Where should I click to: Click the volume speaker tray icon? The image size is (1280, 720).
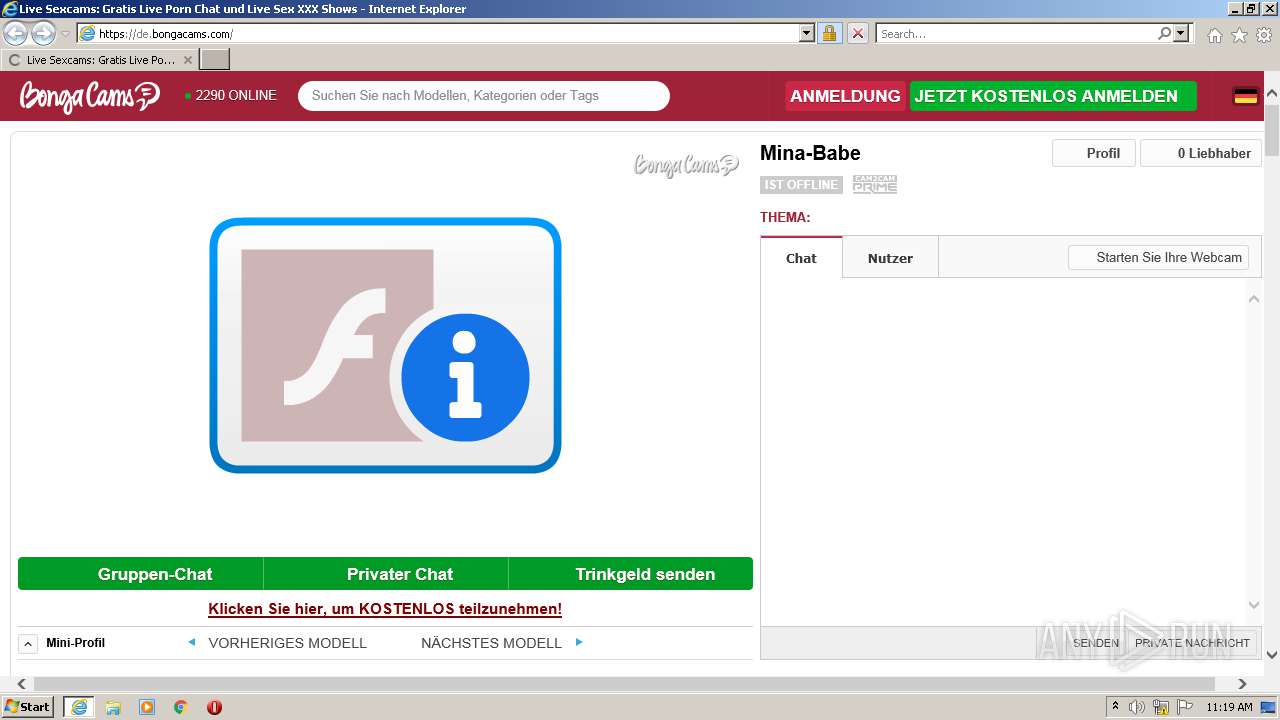pos(1137,707)
